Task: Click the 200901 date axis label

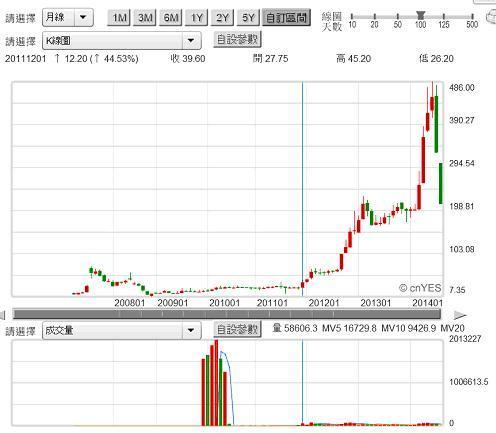Action: pos(173,303)
